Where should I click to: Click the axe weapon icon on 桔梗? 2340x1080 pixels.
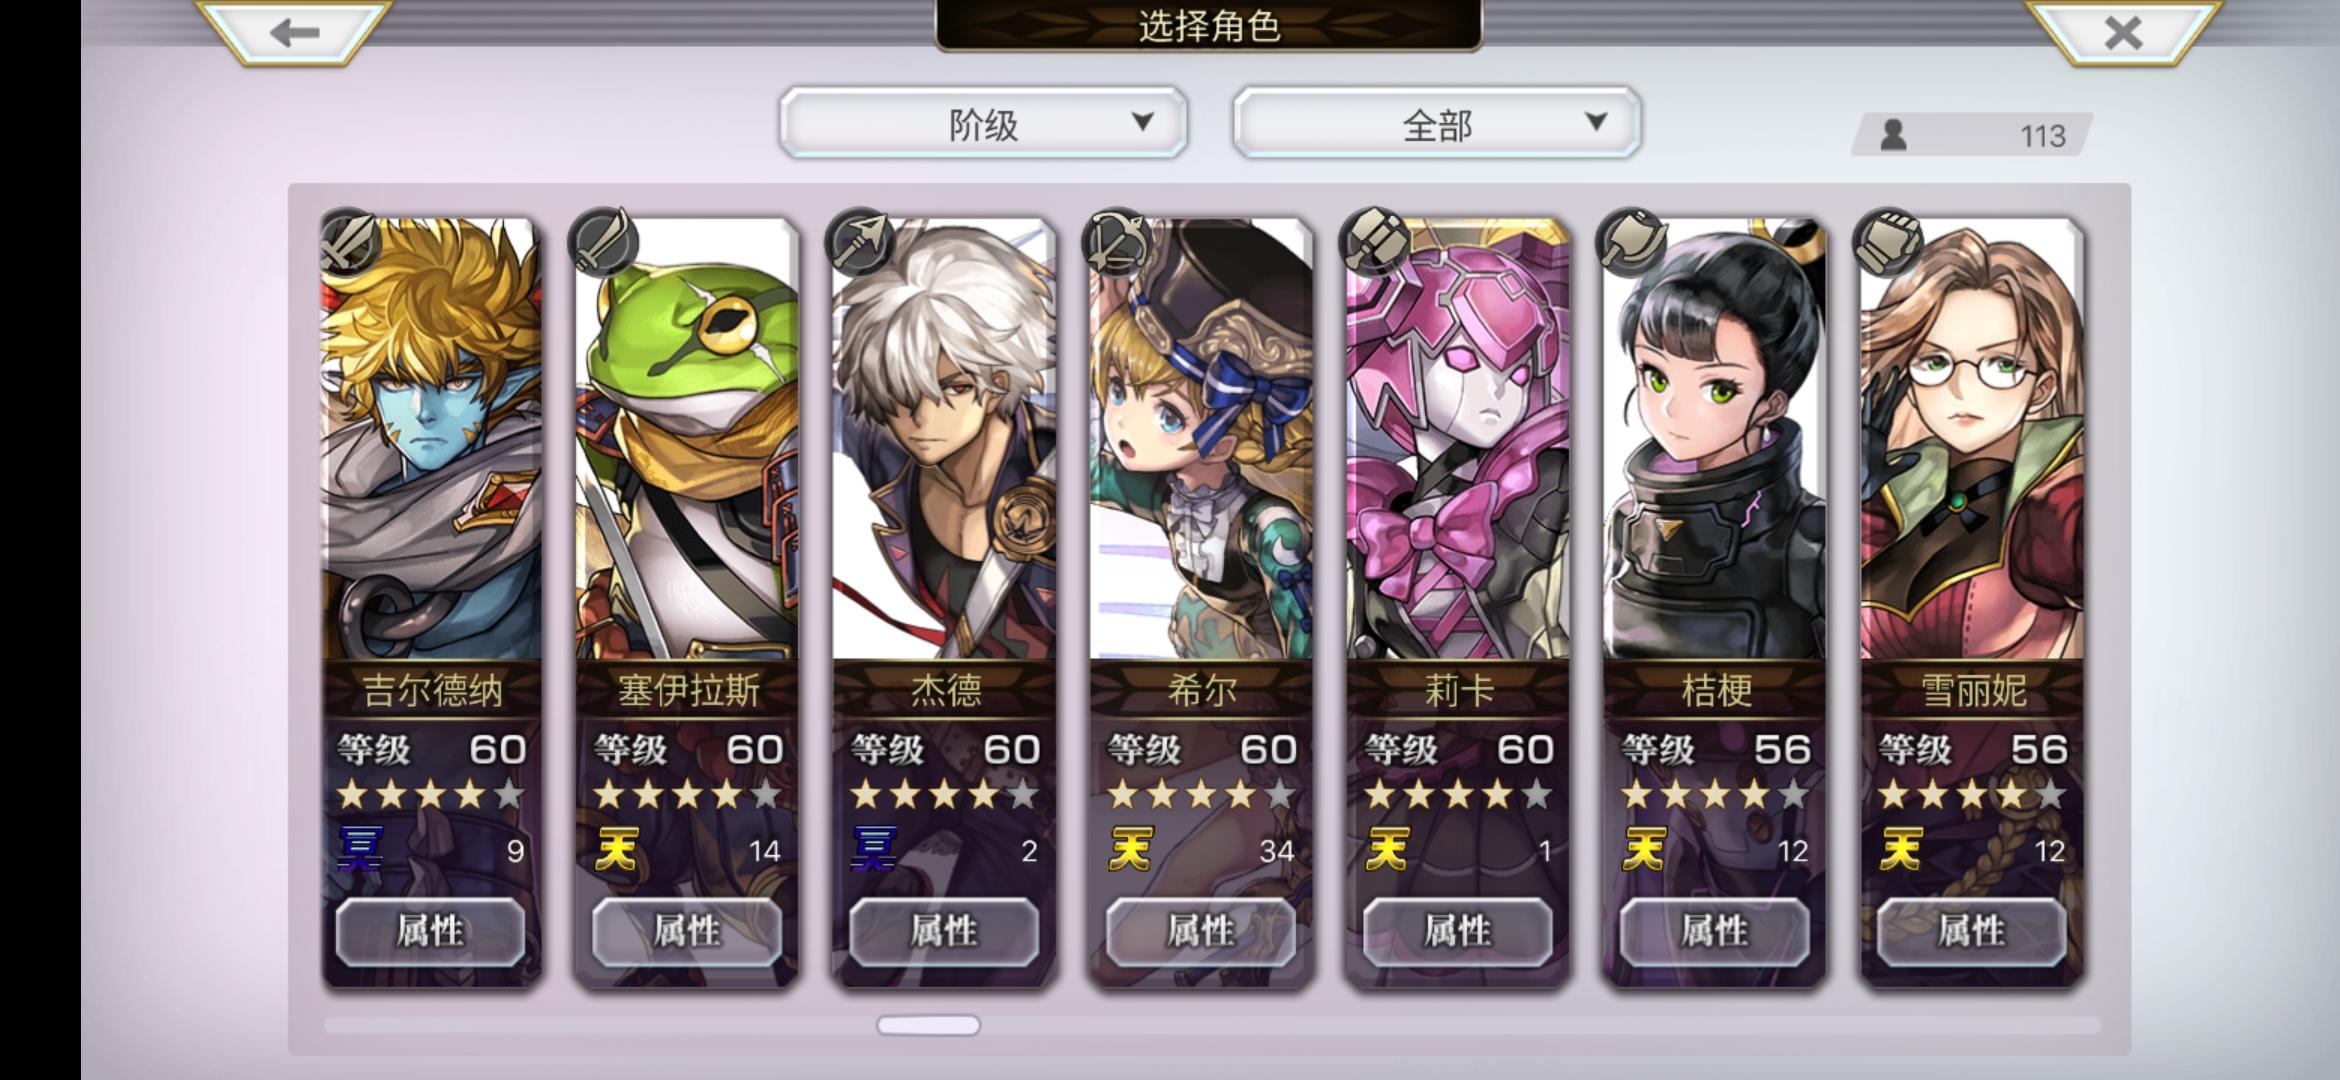[1632, 243]
